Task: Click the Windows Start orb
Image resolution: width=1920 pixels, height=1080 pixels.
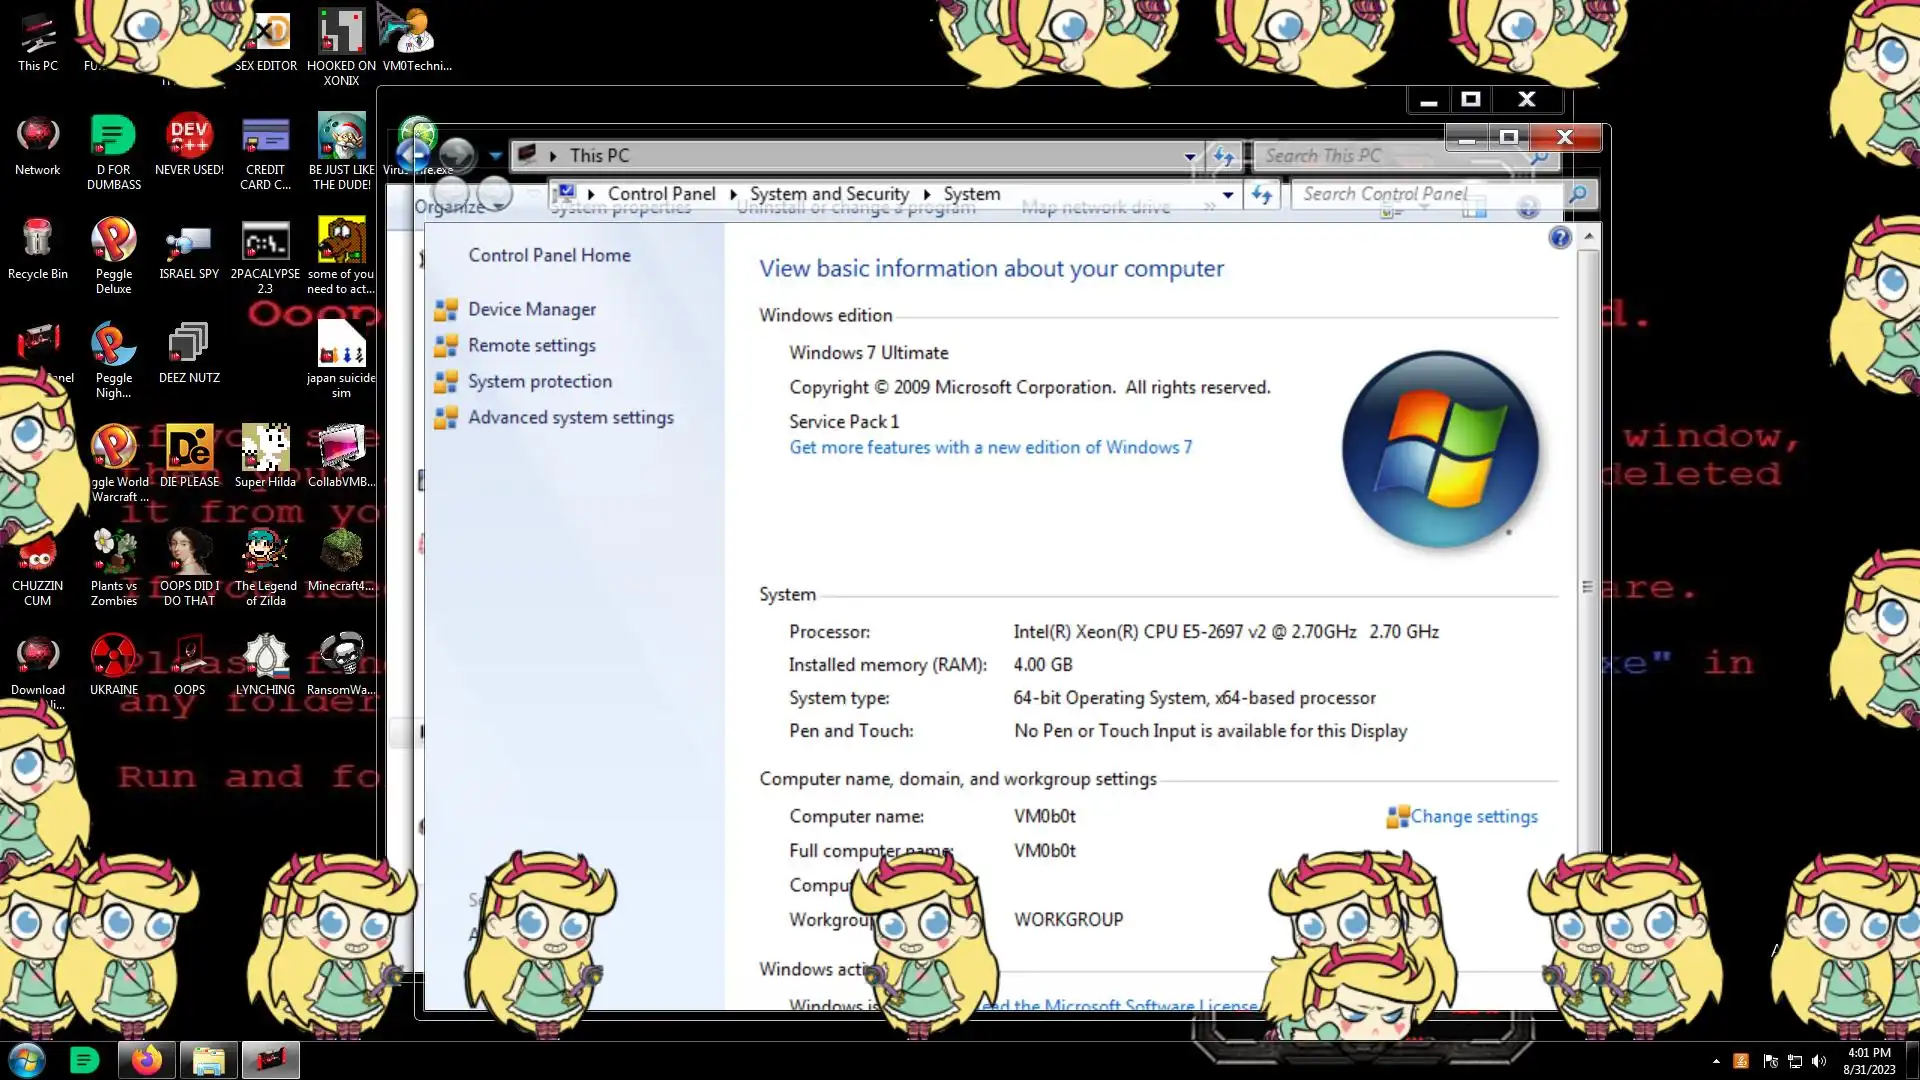Action: coord(27,1060)
